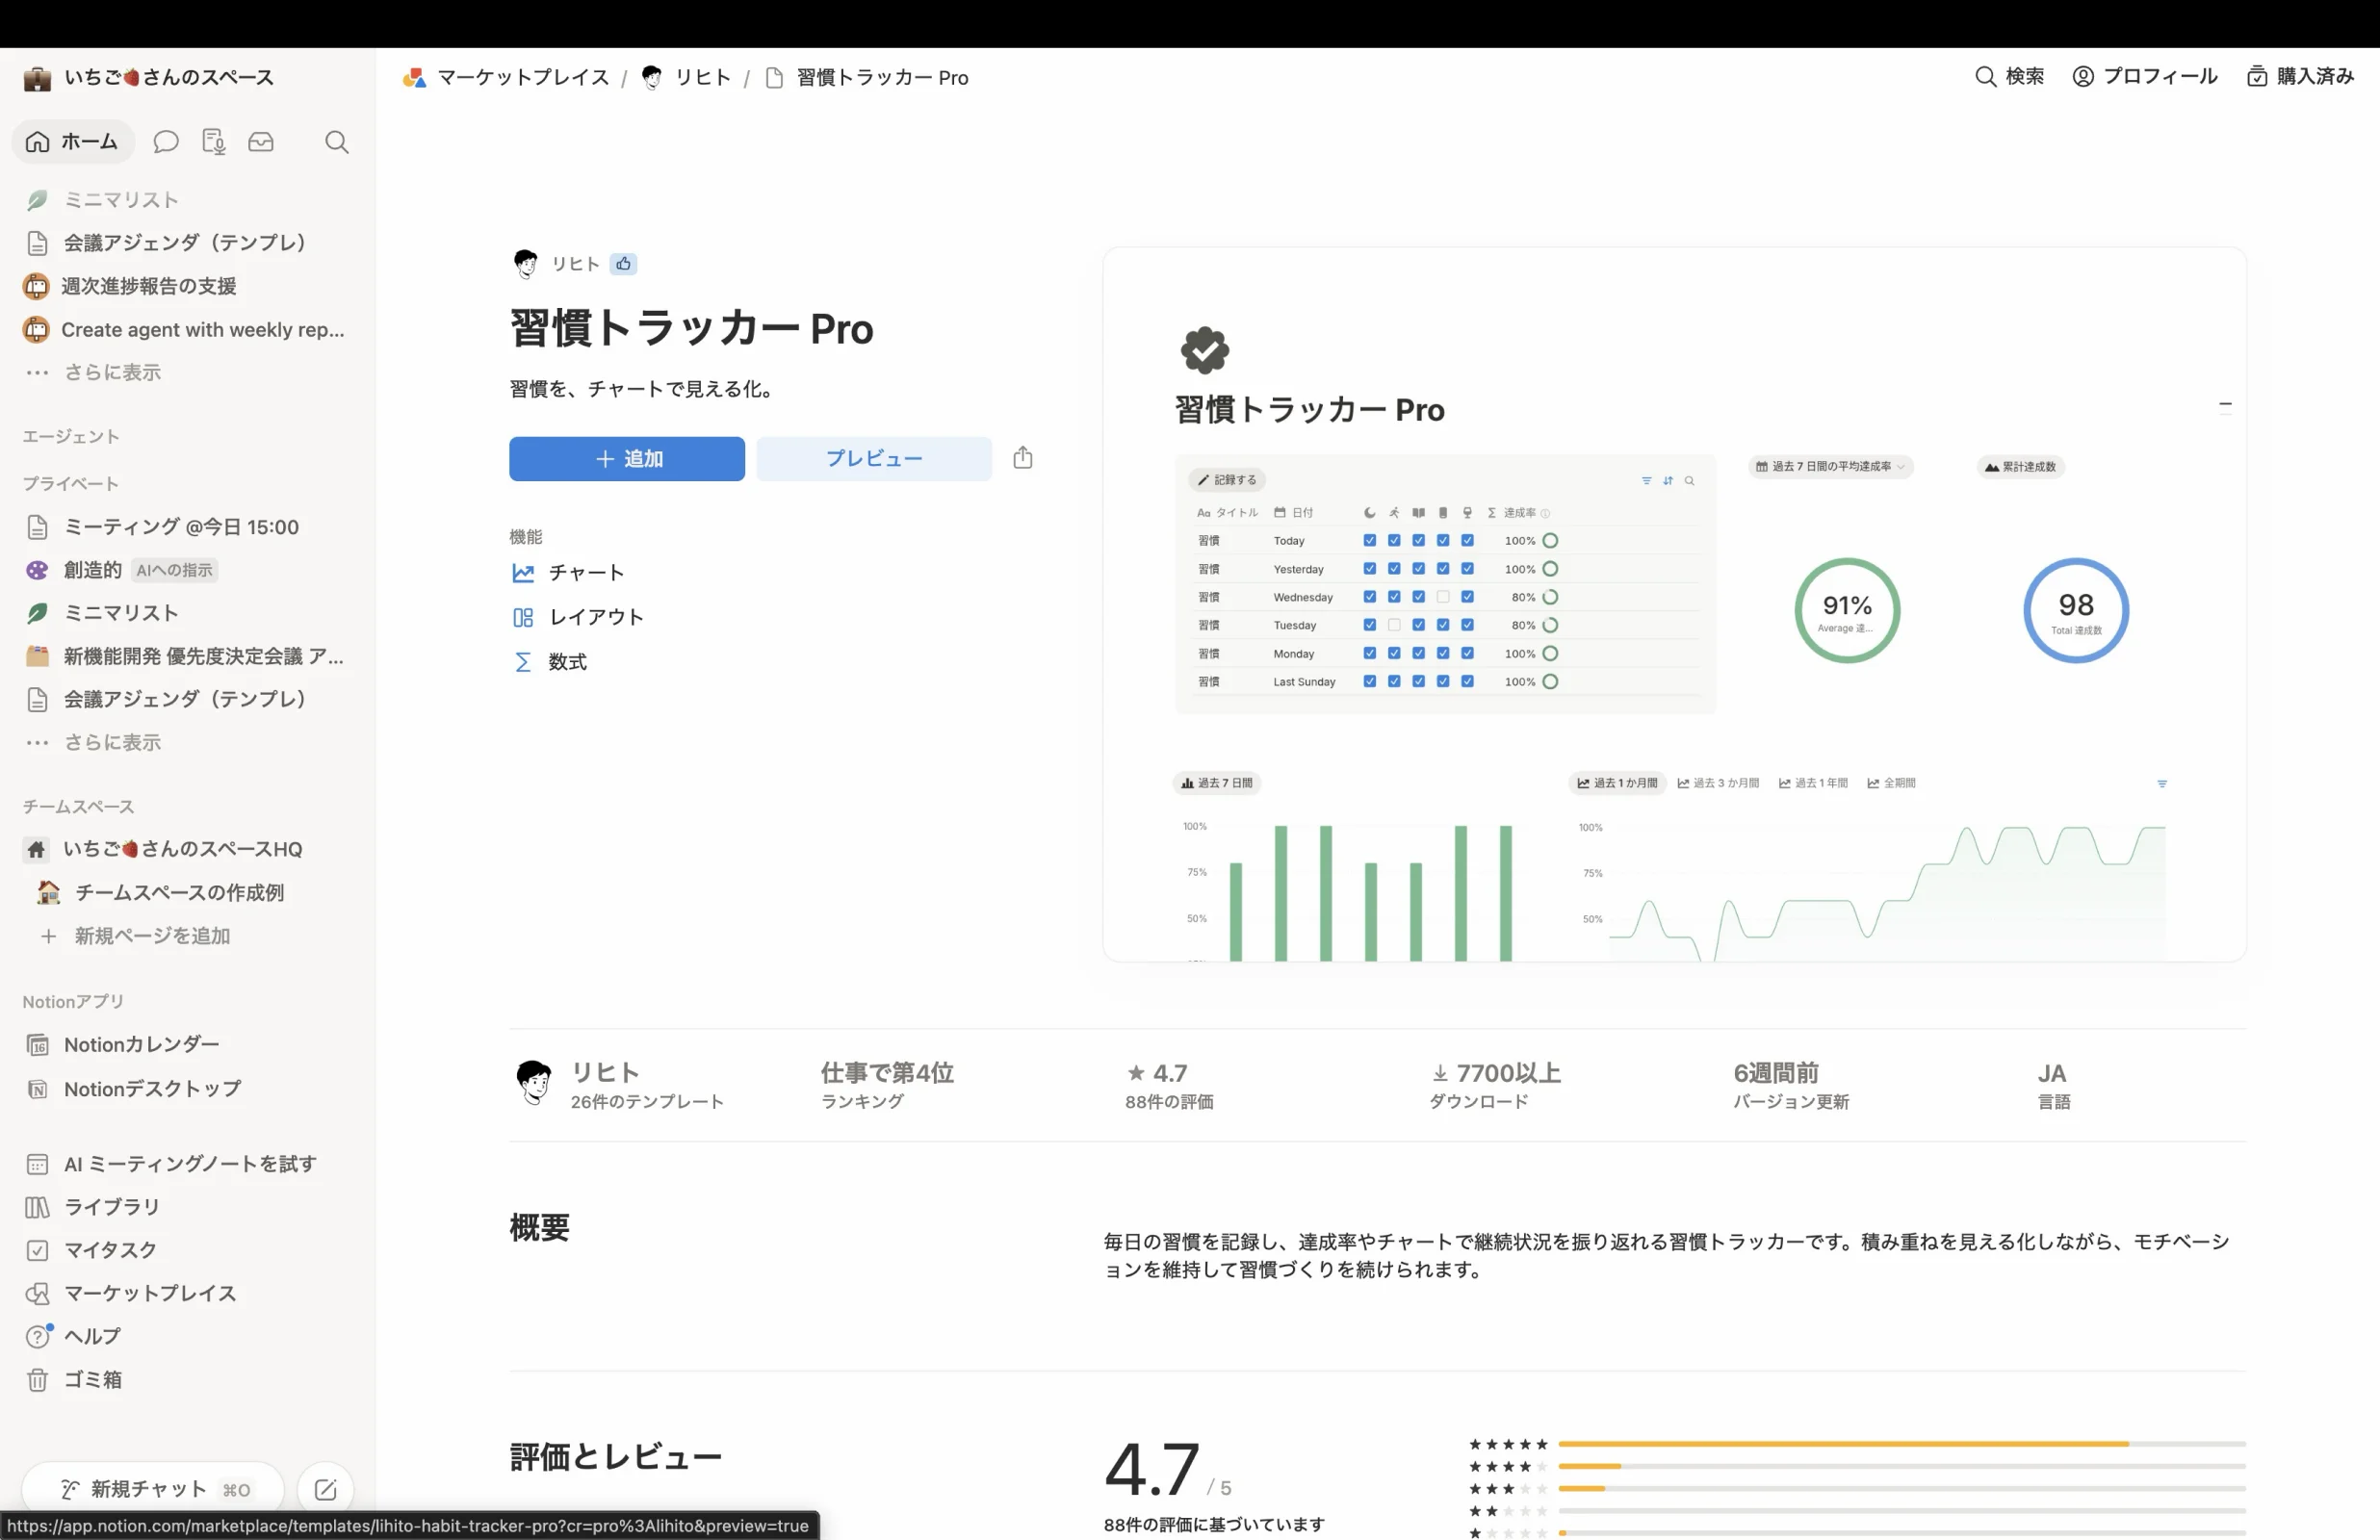Open 検索 in the top bar

[x=2009, y=77]
